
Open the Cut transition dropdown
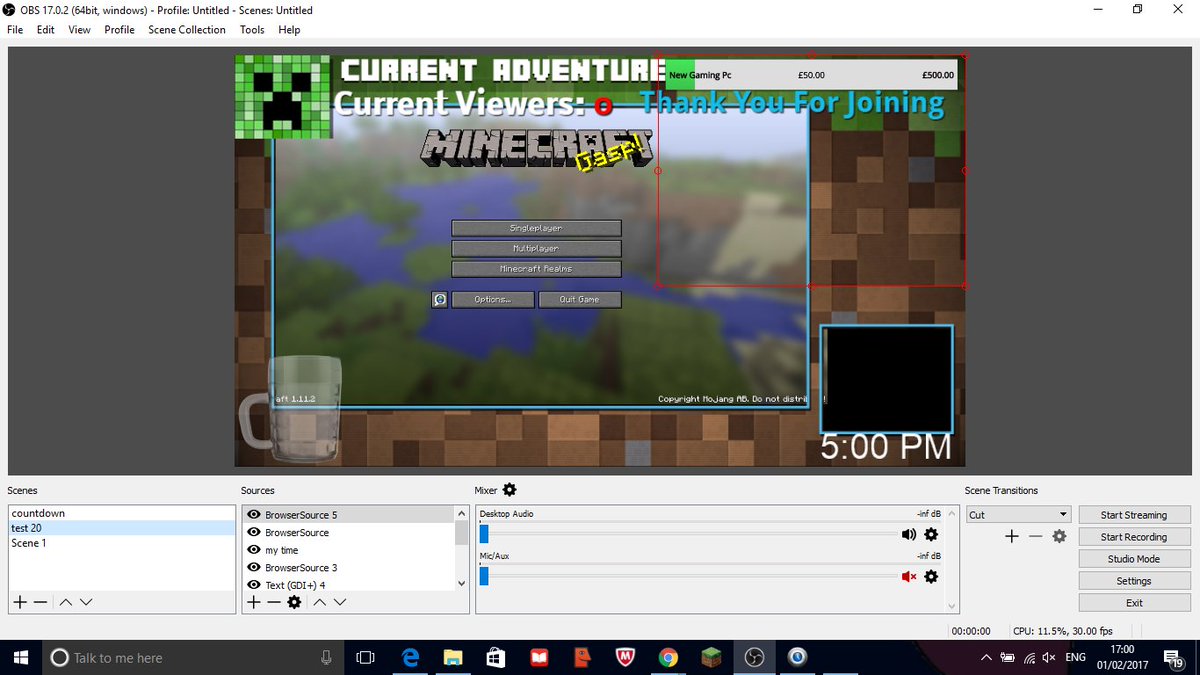tap(1018, 515)
